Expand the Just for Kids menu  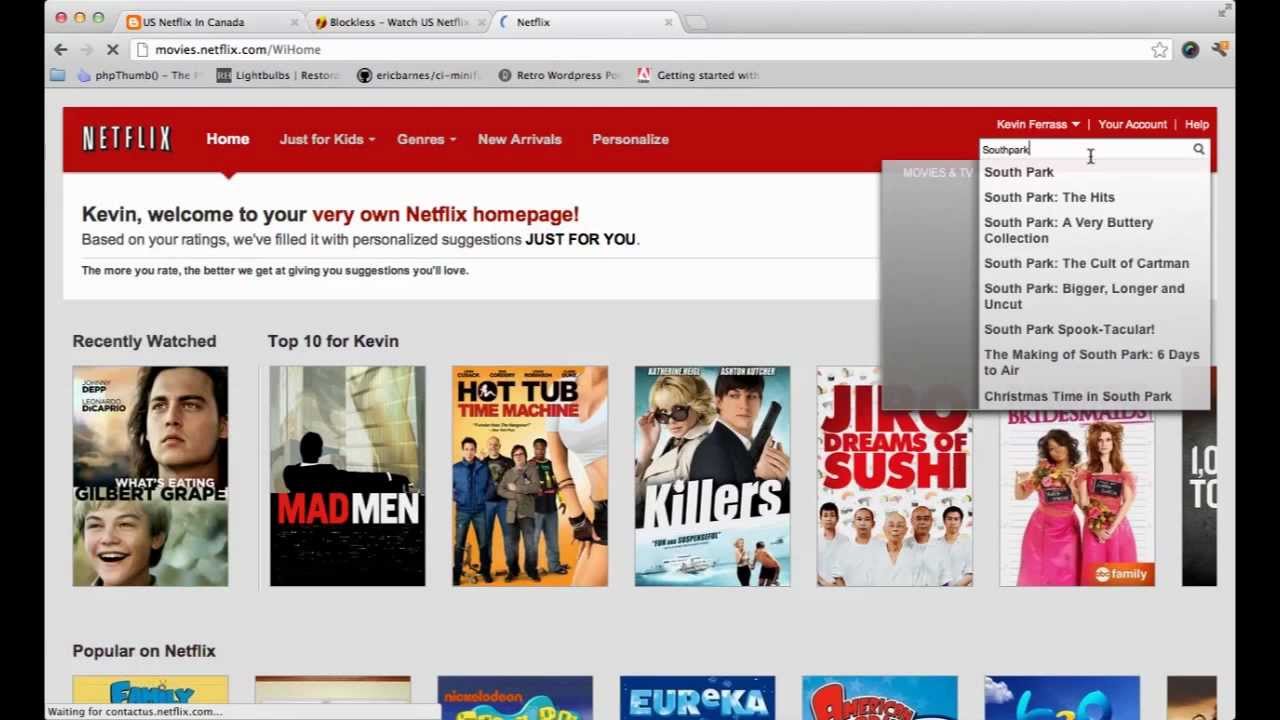click(x=327, y=139)
